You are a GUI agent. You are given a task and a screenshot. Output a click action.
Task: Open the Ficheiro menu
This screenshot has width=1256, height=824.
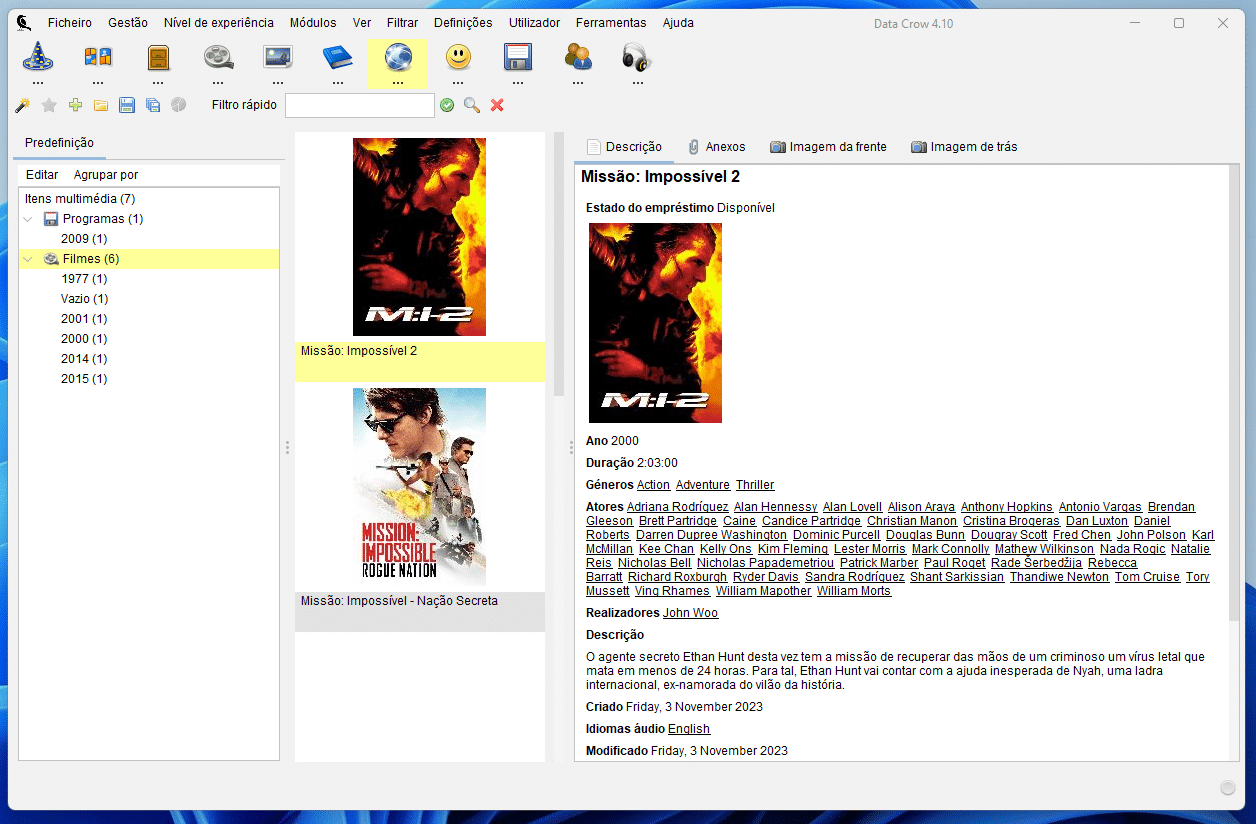pyautogui.click(x=70, y=23)
